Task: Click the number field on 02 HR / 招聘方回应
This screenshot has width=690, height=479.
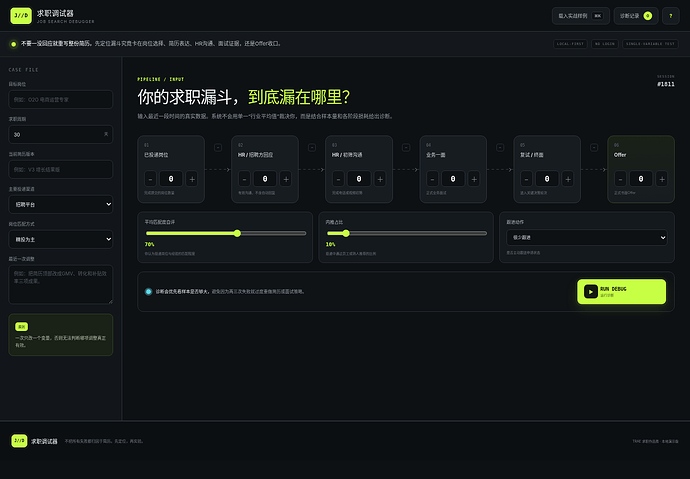Action: [x=265, y=179]
